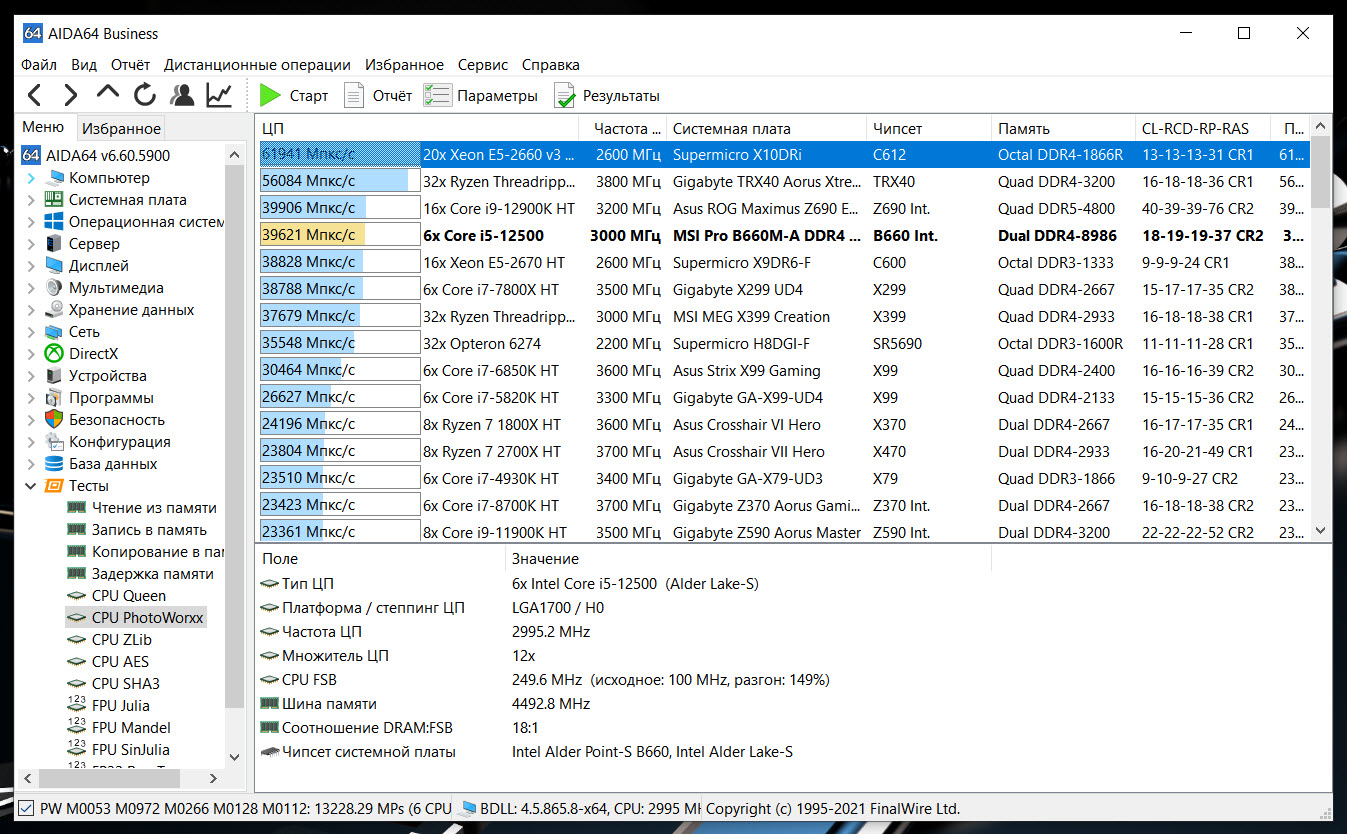The image size is (1347, 834).
Task: Select the Дисплей tree icon
Action: pyautogui.click(x=54, y=266)
